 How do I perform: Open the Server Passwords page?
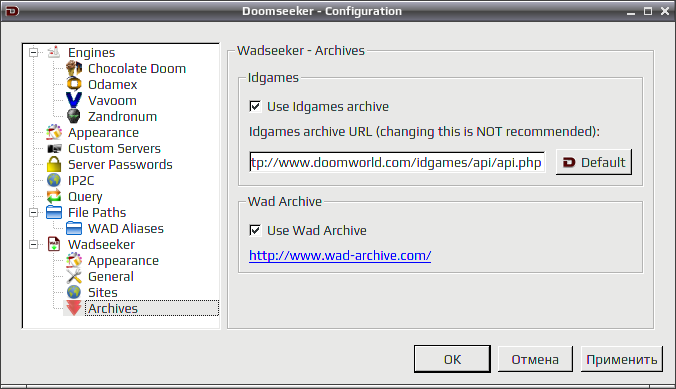coord(120,164)
